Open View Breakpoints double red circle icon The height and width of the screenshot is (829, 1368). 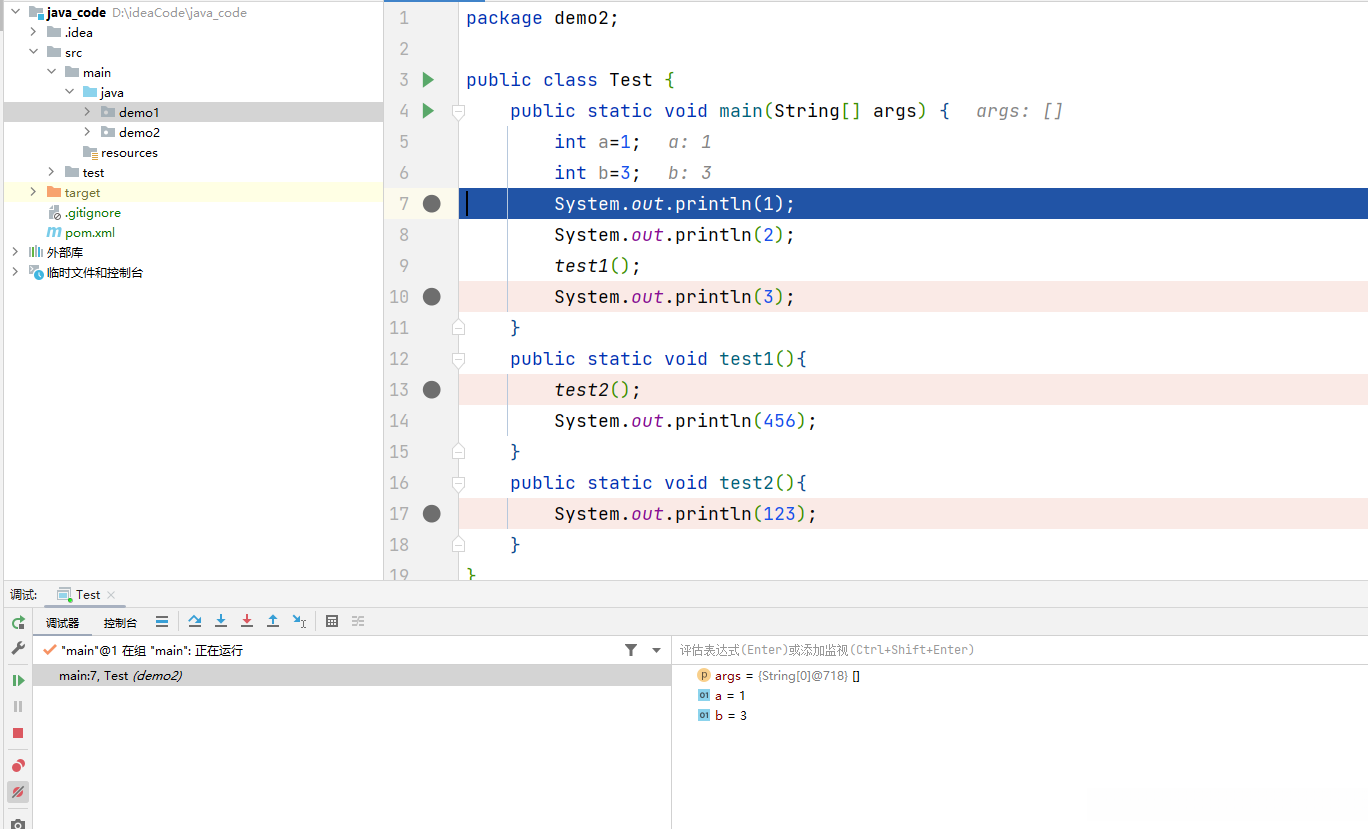(x=18, y=766)
